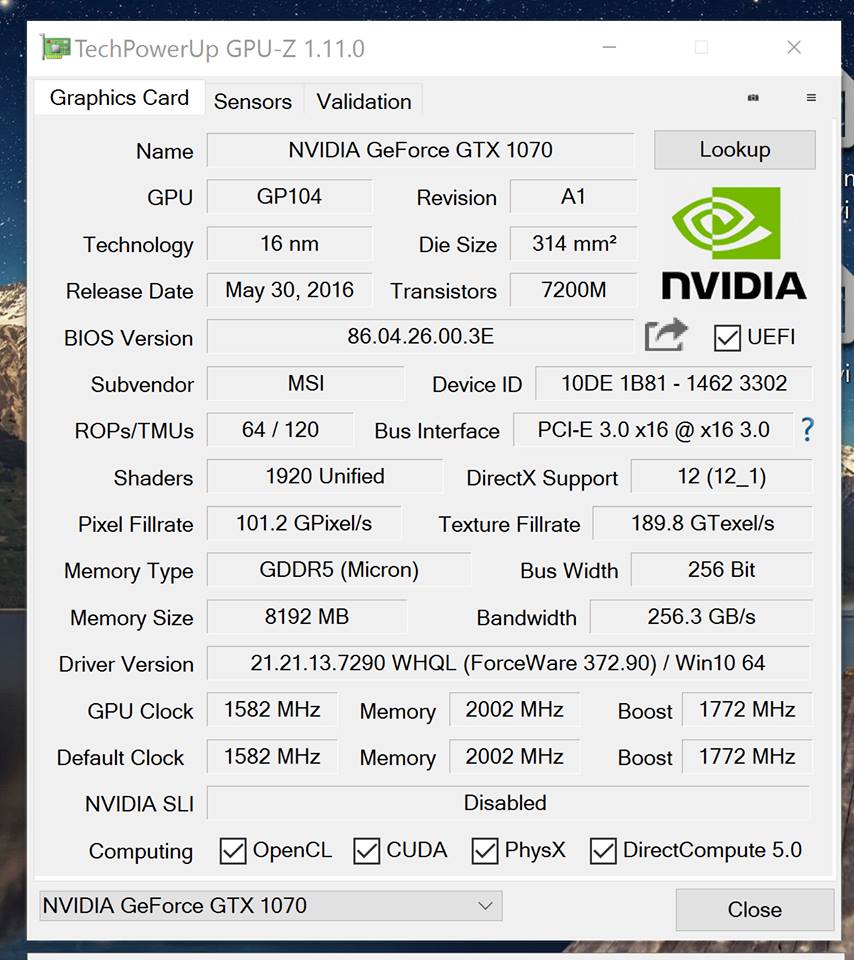Click the GPU Clock value 1582 MHz

[x=272, y=710]
